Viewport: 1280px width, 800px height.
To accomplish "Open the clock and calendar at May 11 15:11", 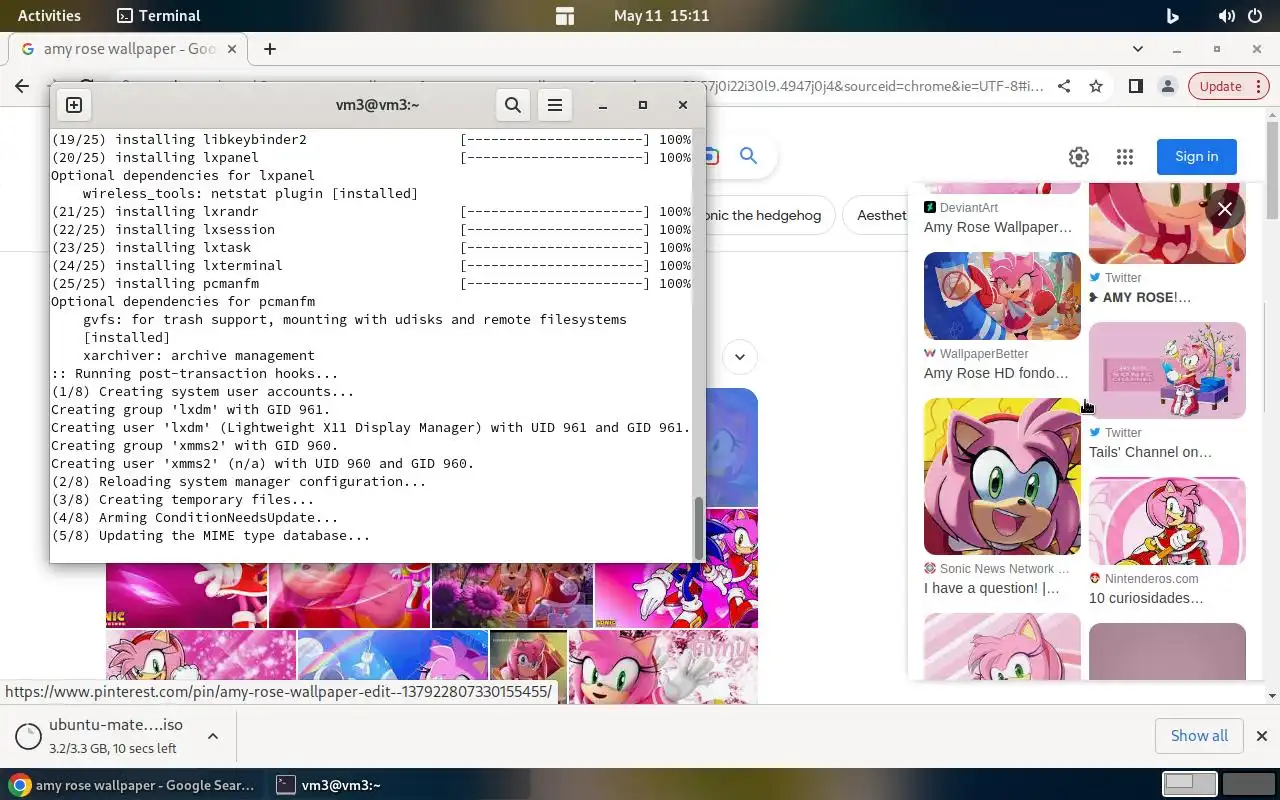I will [x=661, y=15].
